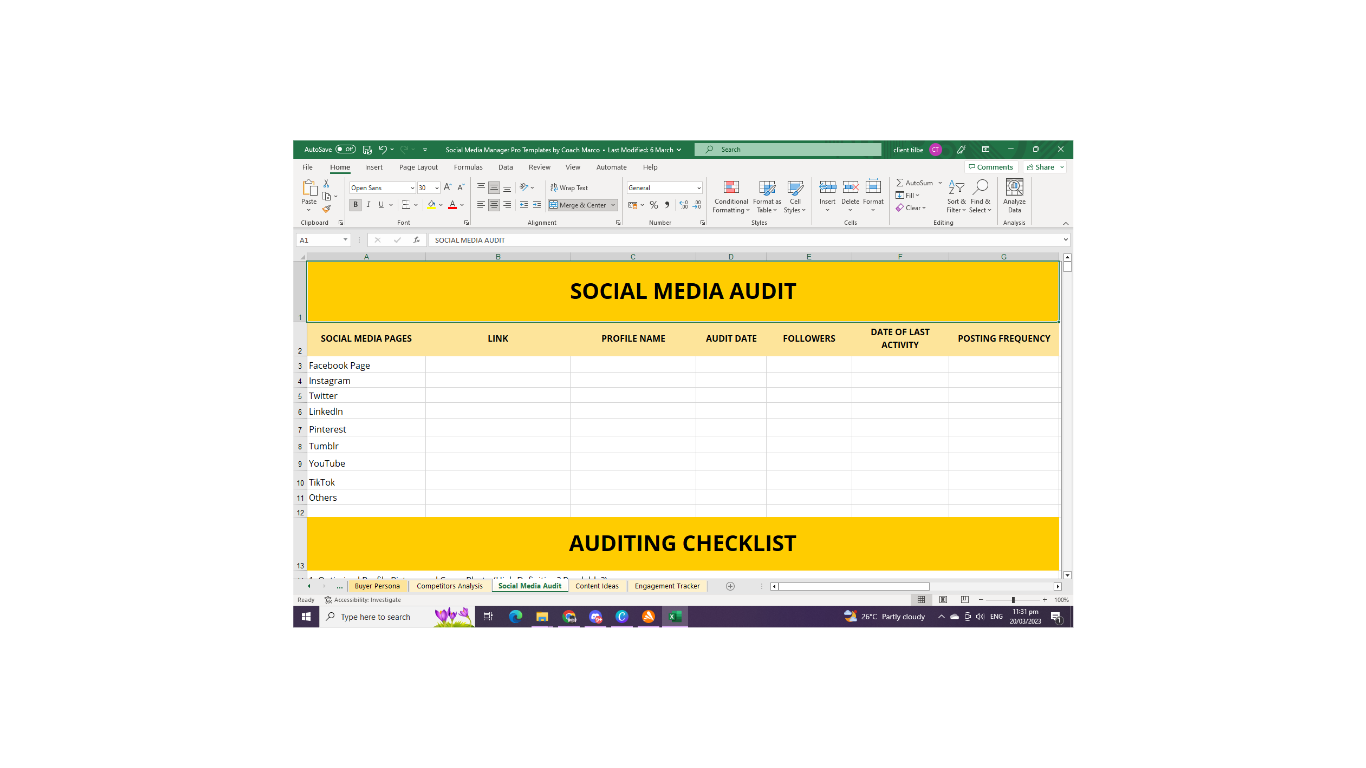Apply the yellow fill color
The height and width of the screenshot is (768, 1366).
pyautogui.click(x=432, y=205)
